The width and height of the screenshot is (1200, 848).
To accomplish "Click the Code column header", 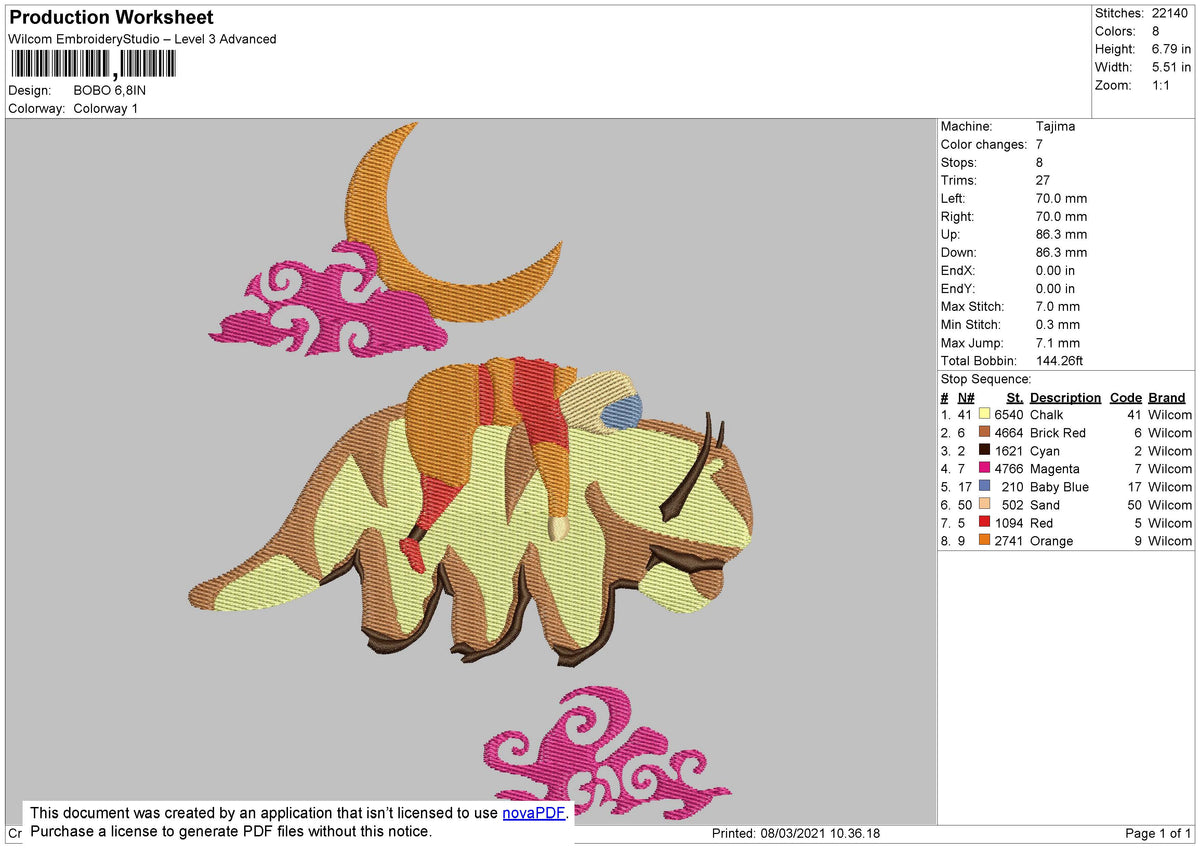I will pos(1125,397).
